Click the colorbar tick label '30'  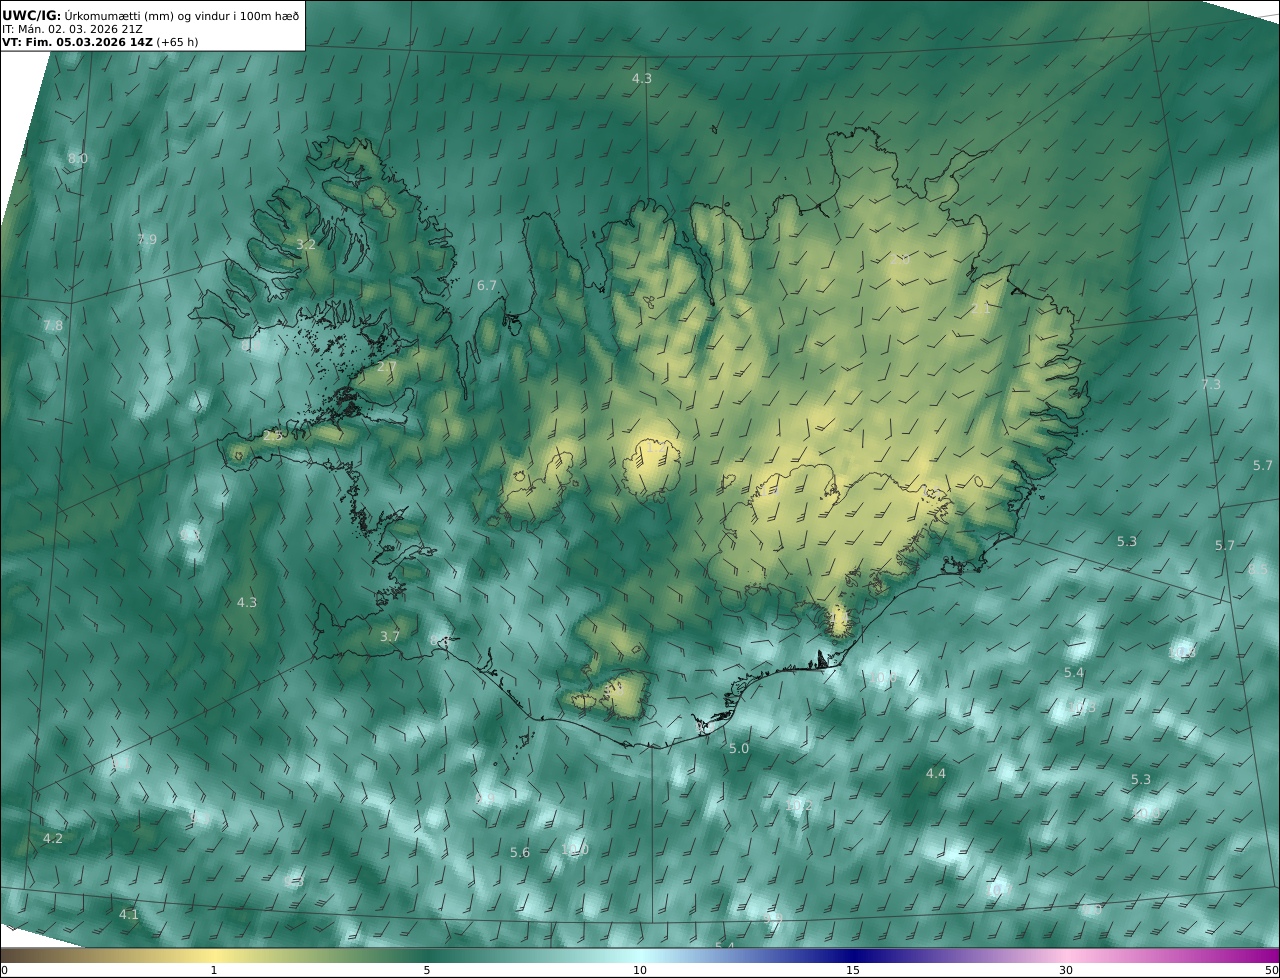[x=1066, y=970]
